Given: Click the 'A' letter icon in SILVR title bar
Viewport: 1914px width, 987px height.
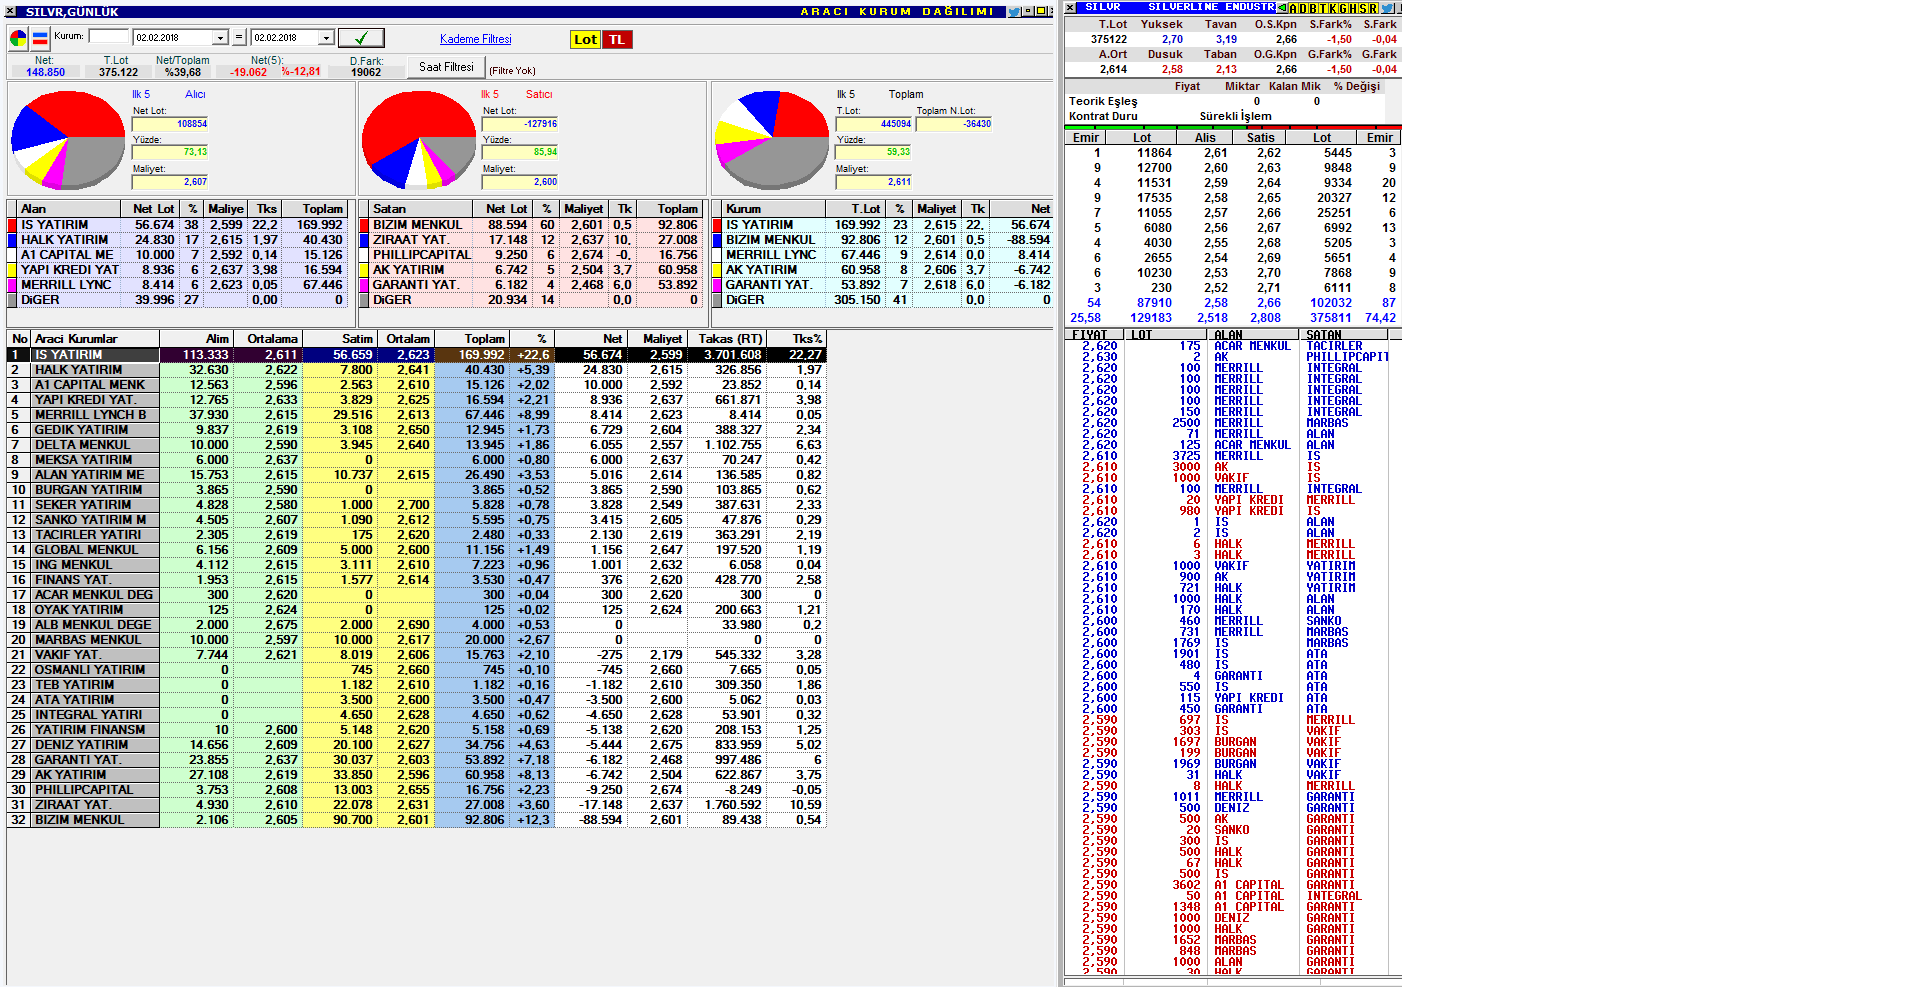Looking at the screenshot, I should [x=1293, y=8].
